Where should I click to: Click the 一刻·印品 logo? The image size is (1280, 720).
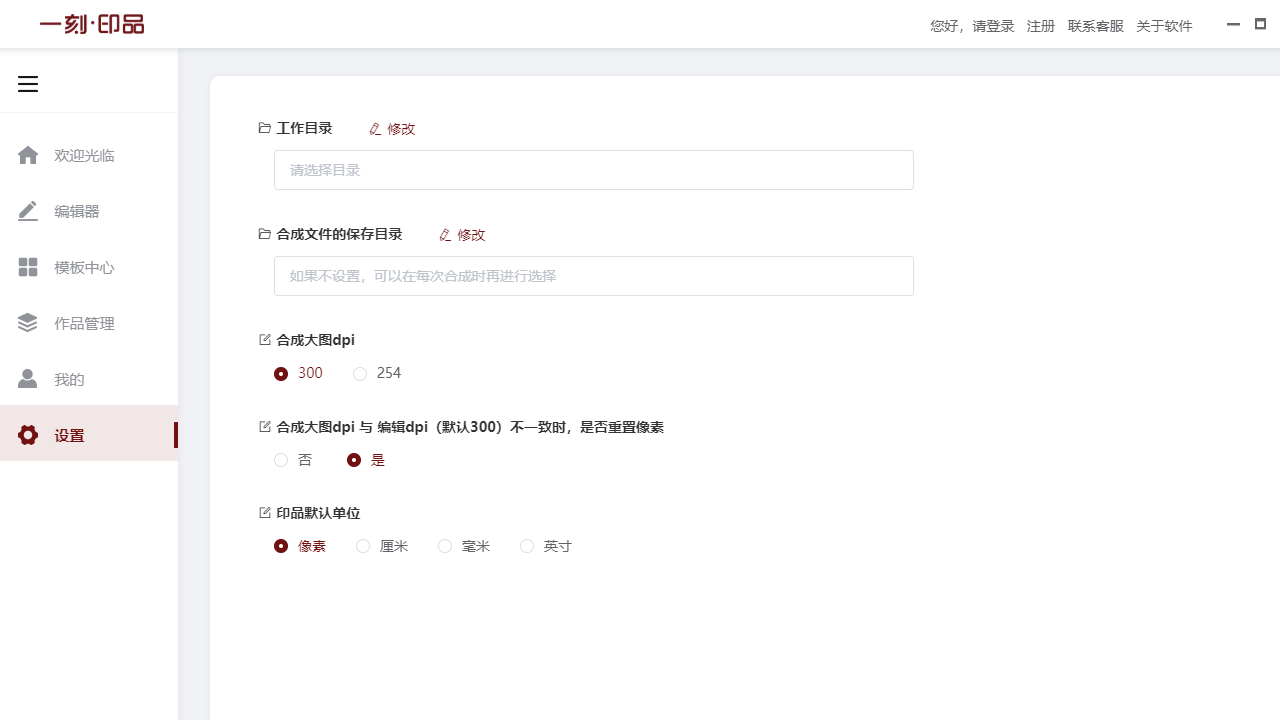click(91, 24)
